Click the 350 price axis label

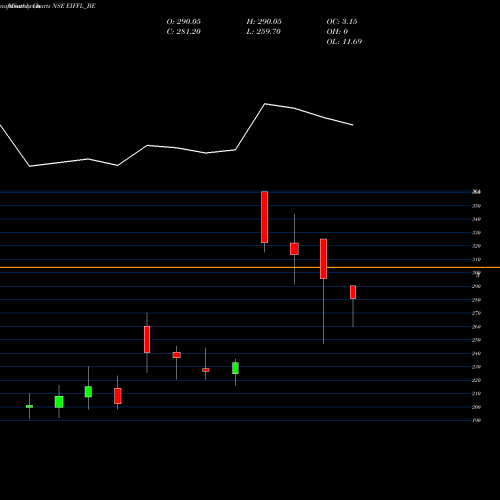click(476, 206)
